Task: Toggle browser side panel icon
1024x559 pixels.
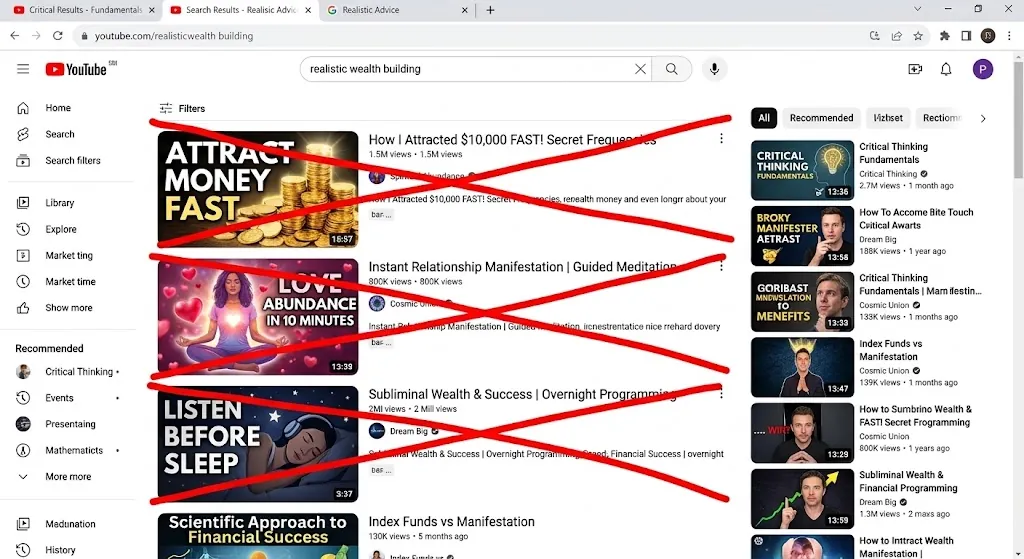Action: [966, 36]
